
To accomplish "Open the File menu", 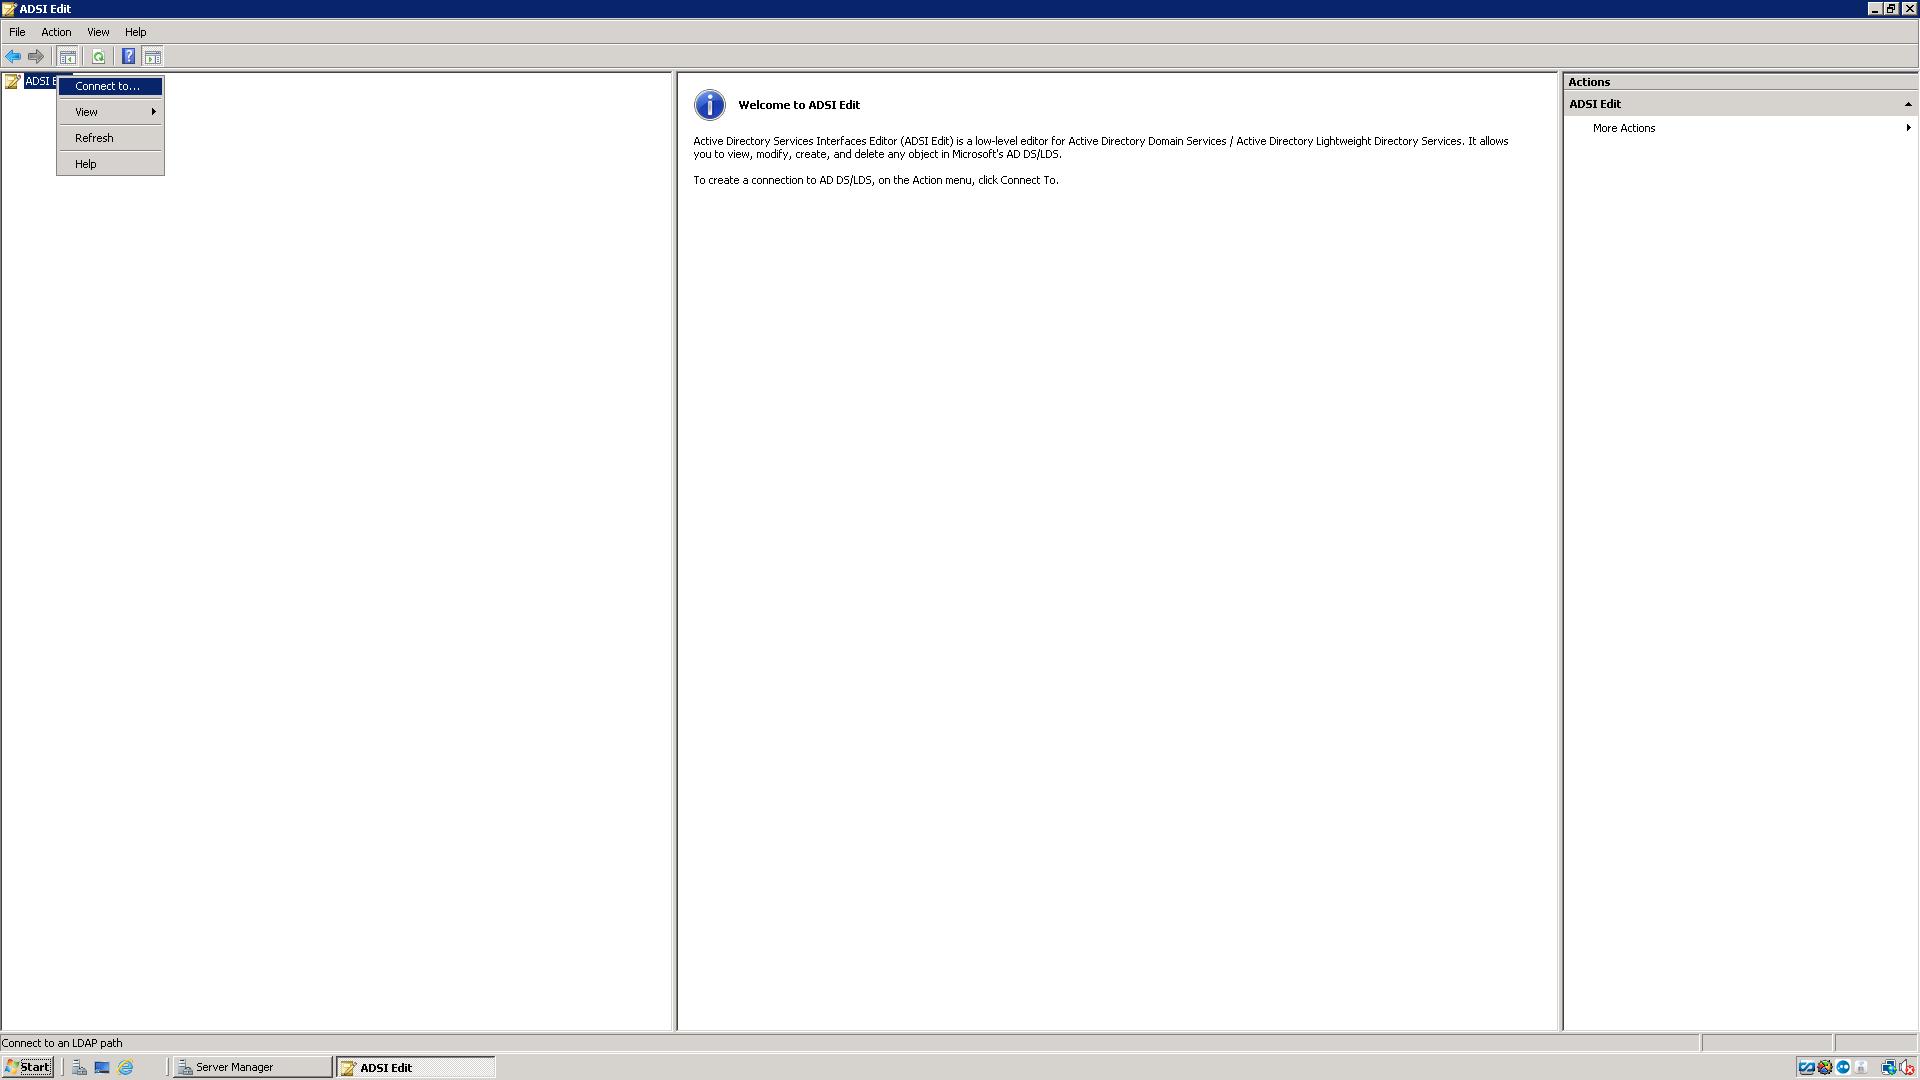I will coord(17,32).
